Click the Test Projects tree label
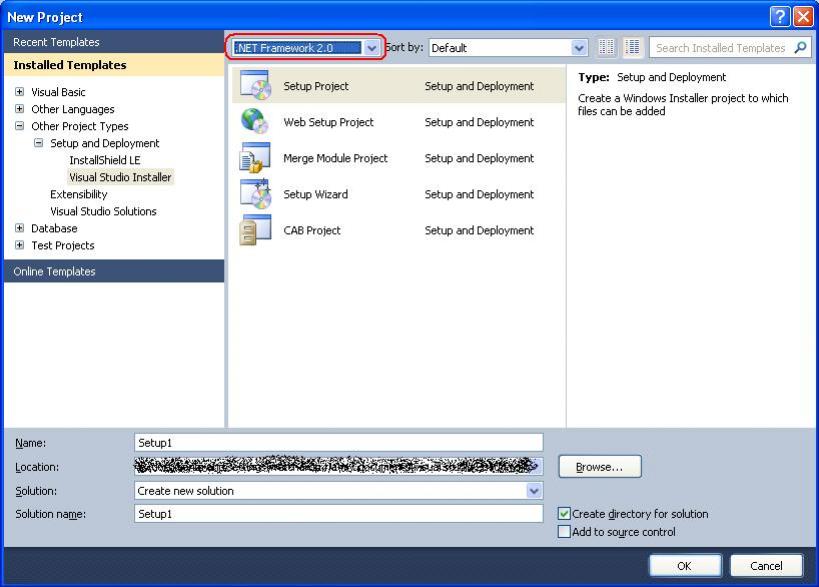The width and height of the screenshot is (819, 587). pos(63,245)
